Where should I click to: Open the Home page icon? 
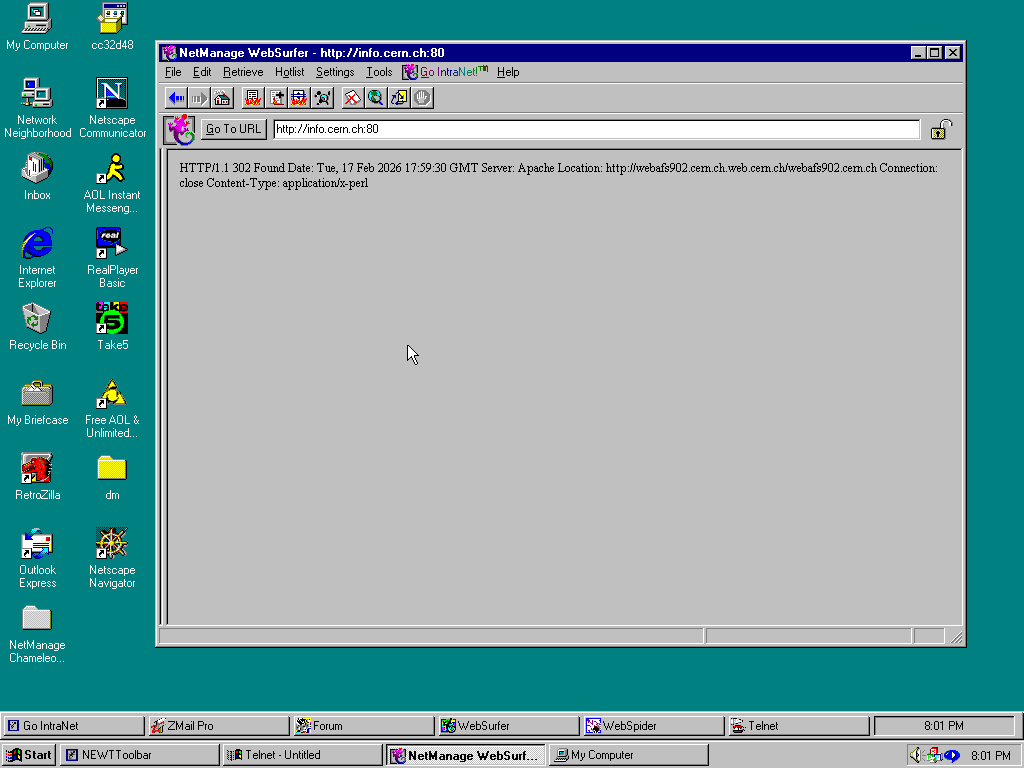221,97
